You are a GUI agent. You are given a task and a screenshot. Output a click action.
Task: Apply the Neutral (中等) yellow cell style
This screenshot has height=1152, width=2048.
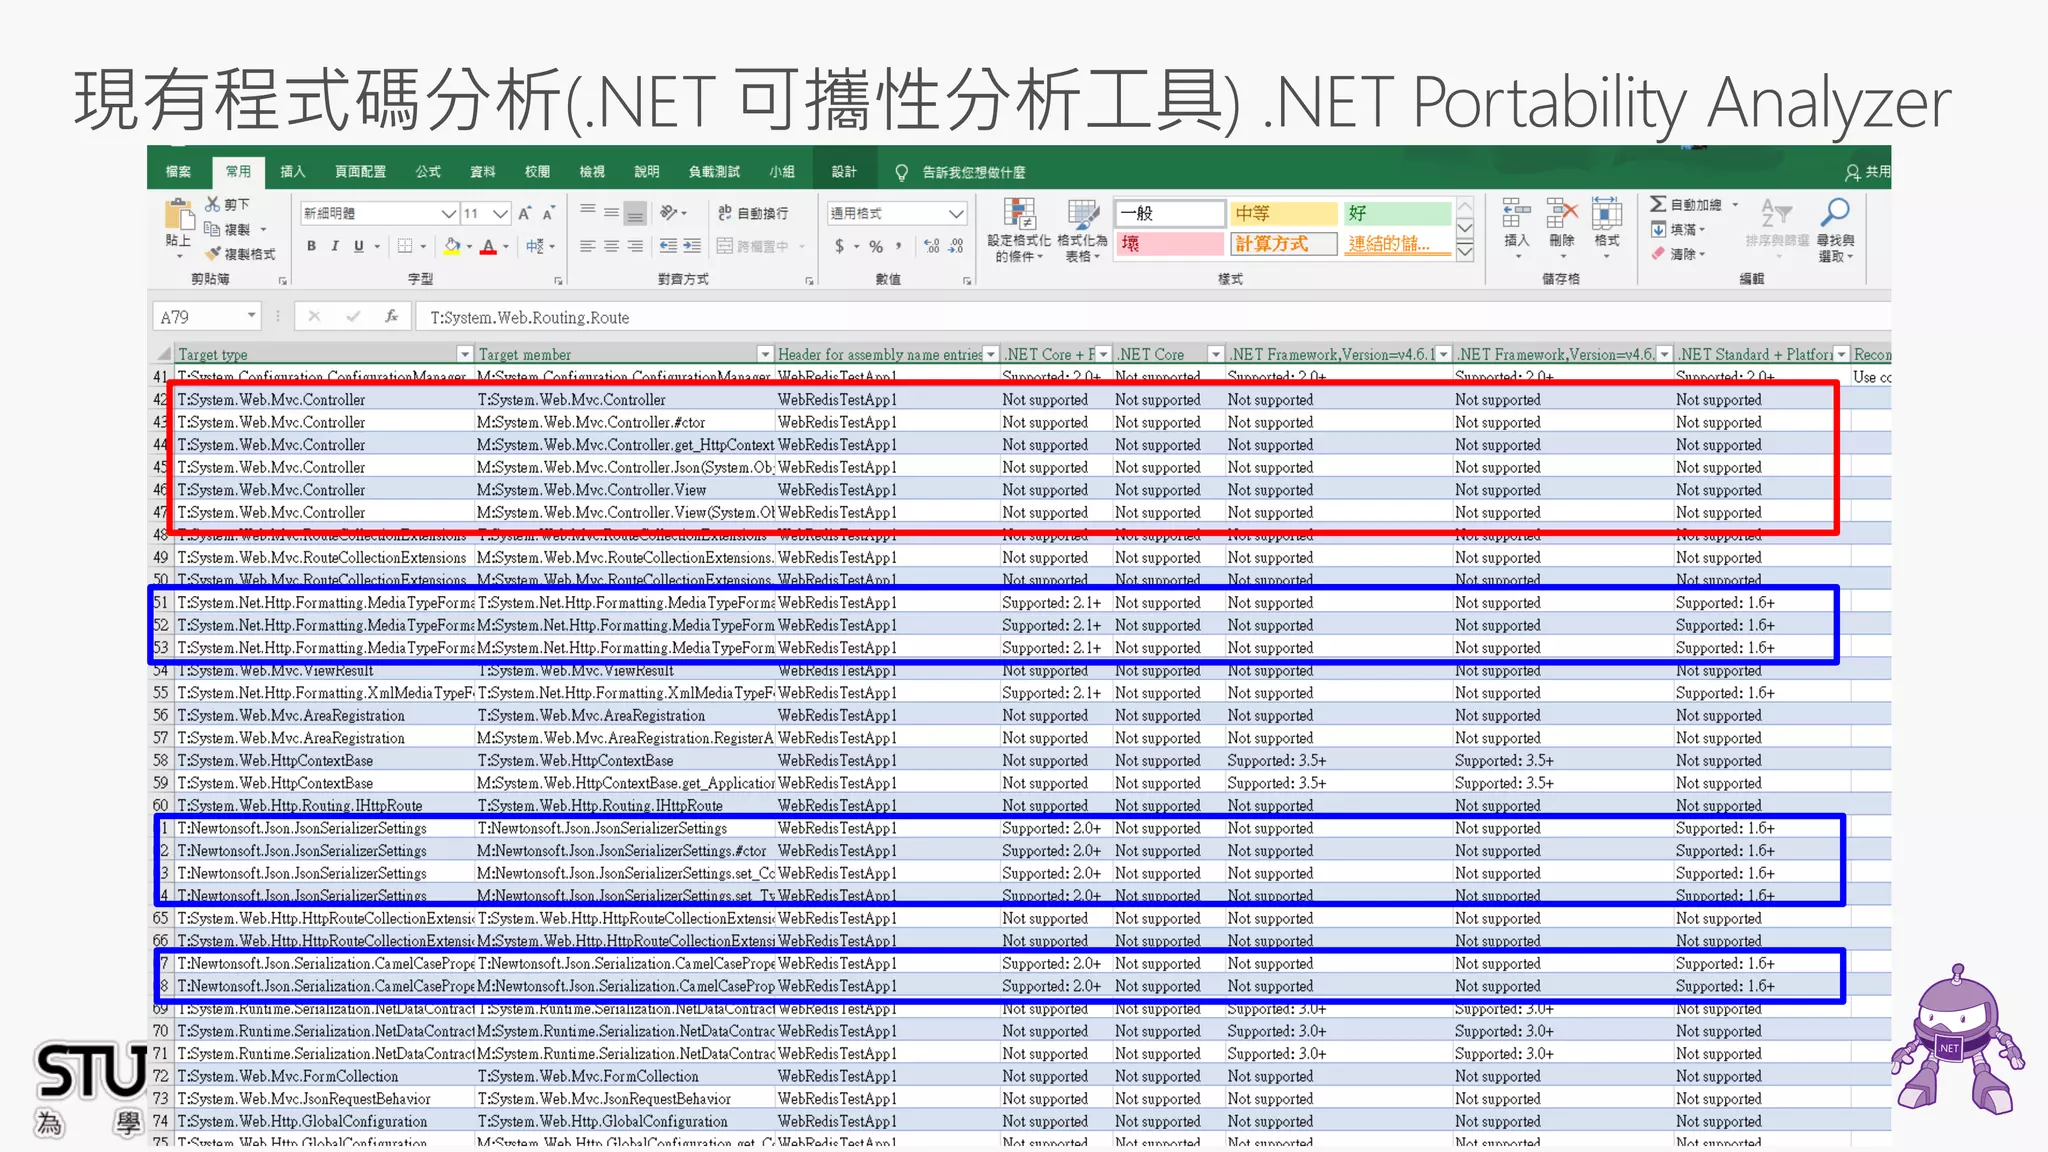pyautogui.click(x=1284, y=213)
